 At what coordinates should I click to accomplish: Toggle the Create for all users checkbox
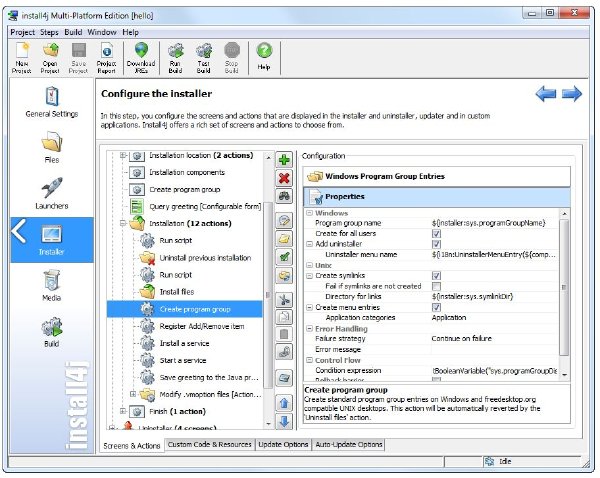click(436, 233)
